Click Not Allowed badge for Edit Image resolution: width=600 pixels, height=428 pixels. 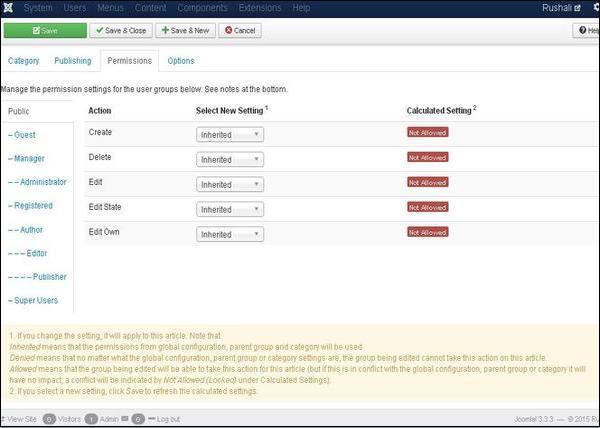coord(427,182)
